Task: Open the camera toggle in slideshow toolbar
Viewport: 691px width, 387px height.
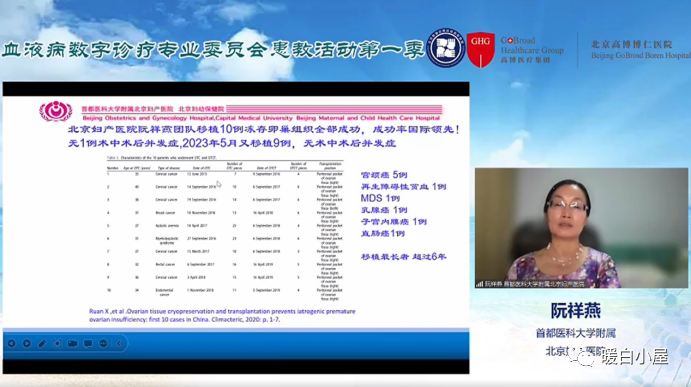Action: [73, 343]
